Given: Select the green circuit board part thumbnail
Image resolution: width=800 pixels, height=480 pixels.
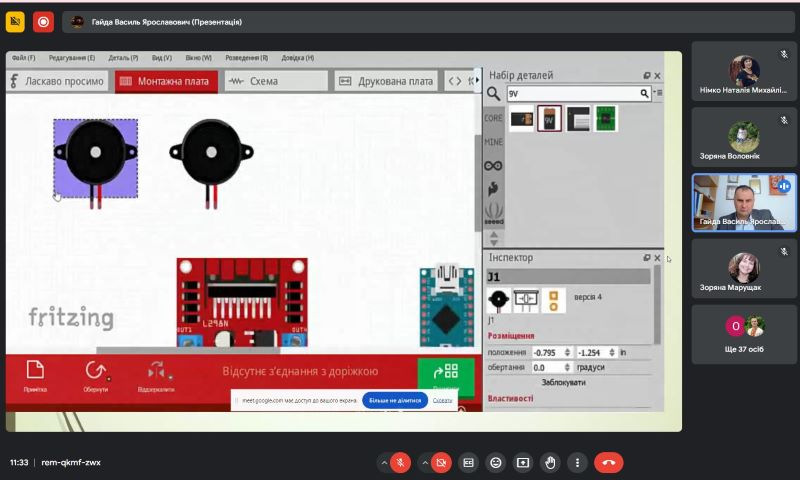Looking at the screenshot, I should click(606, 119).
